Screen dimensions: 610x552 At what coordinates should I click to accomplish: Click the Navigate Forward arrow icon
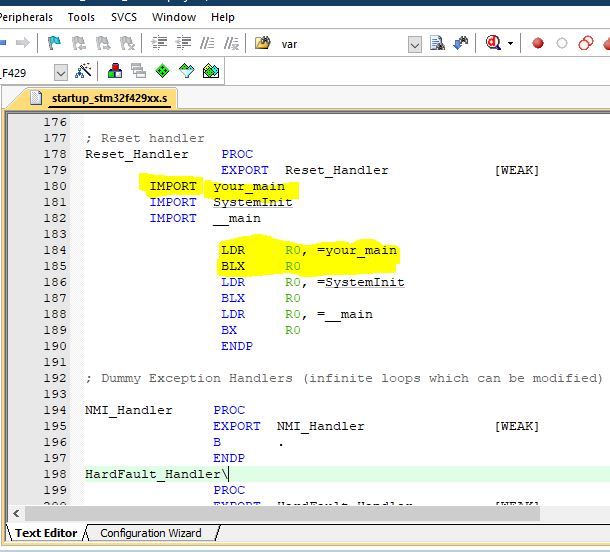point(22,43)
